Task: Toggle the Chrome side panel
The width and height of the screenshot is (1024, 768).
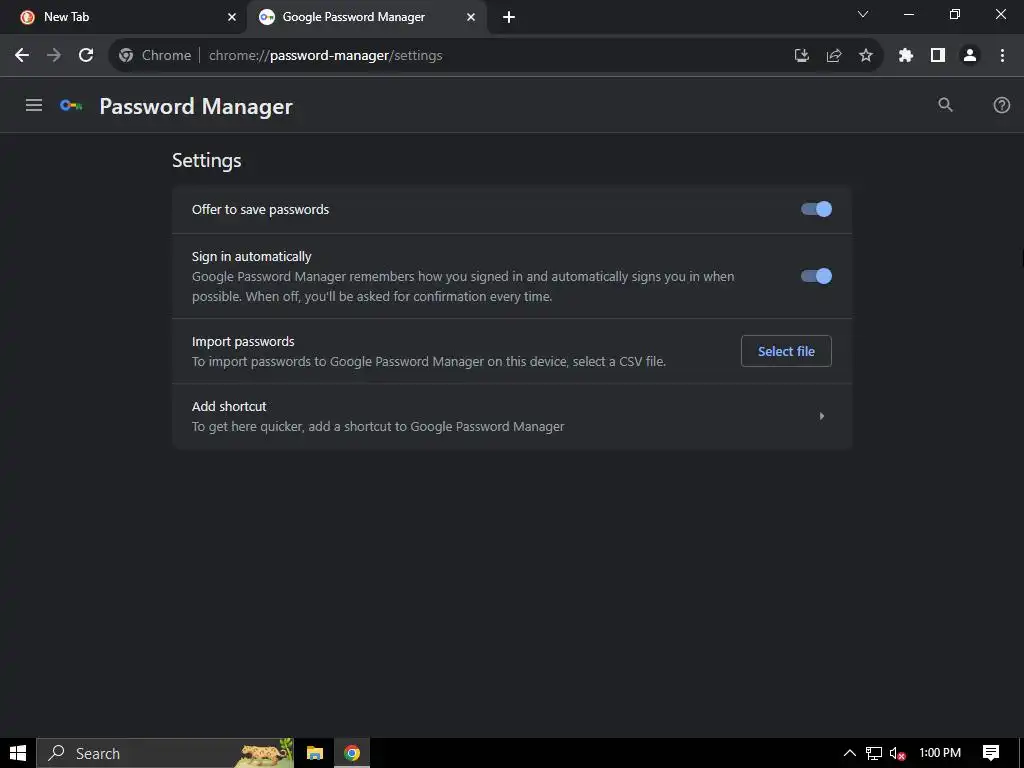Action: [938, 56]
